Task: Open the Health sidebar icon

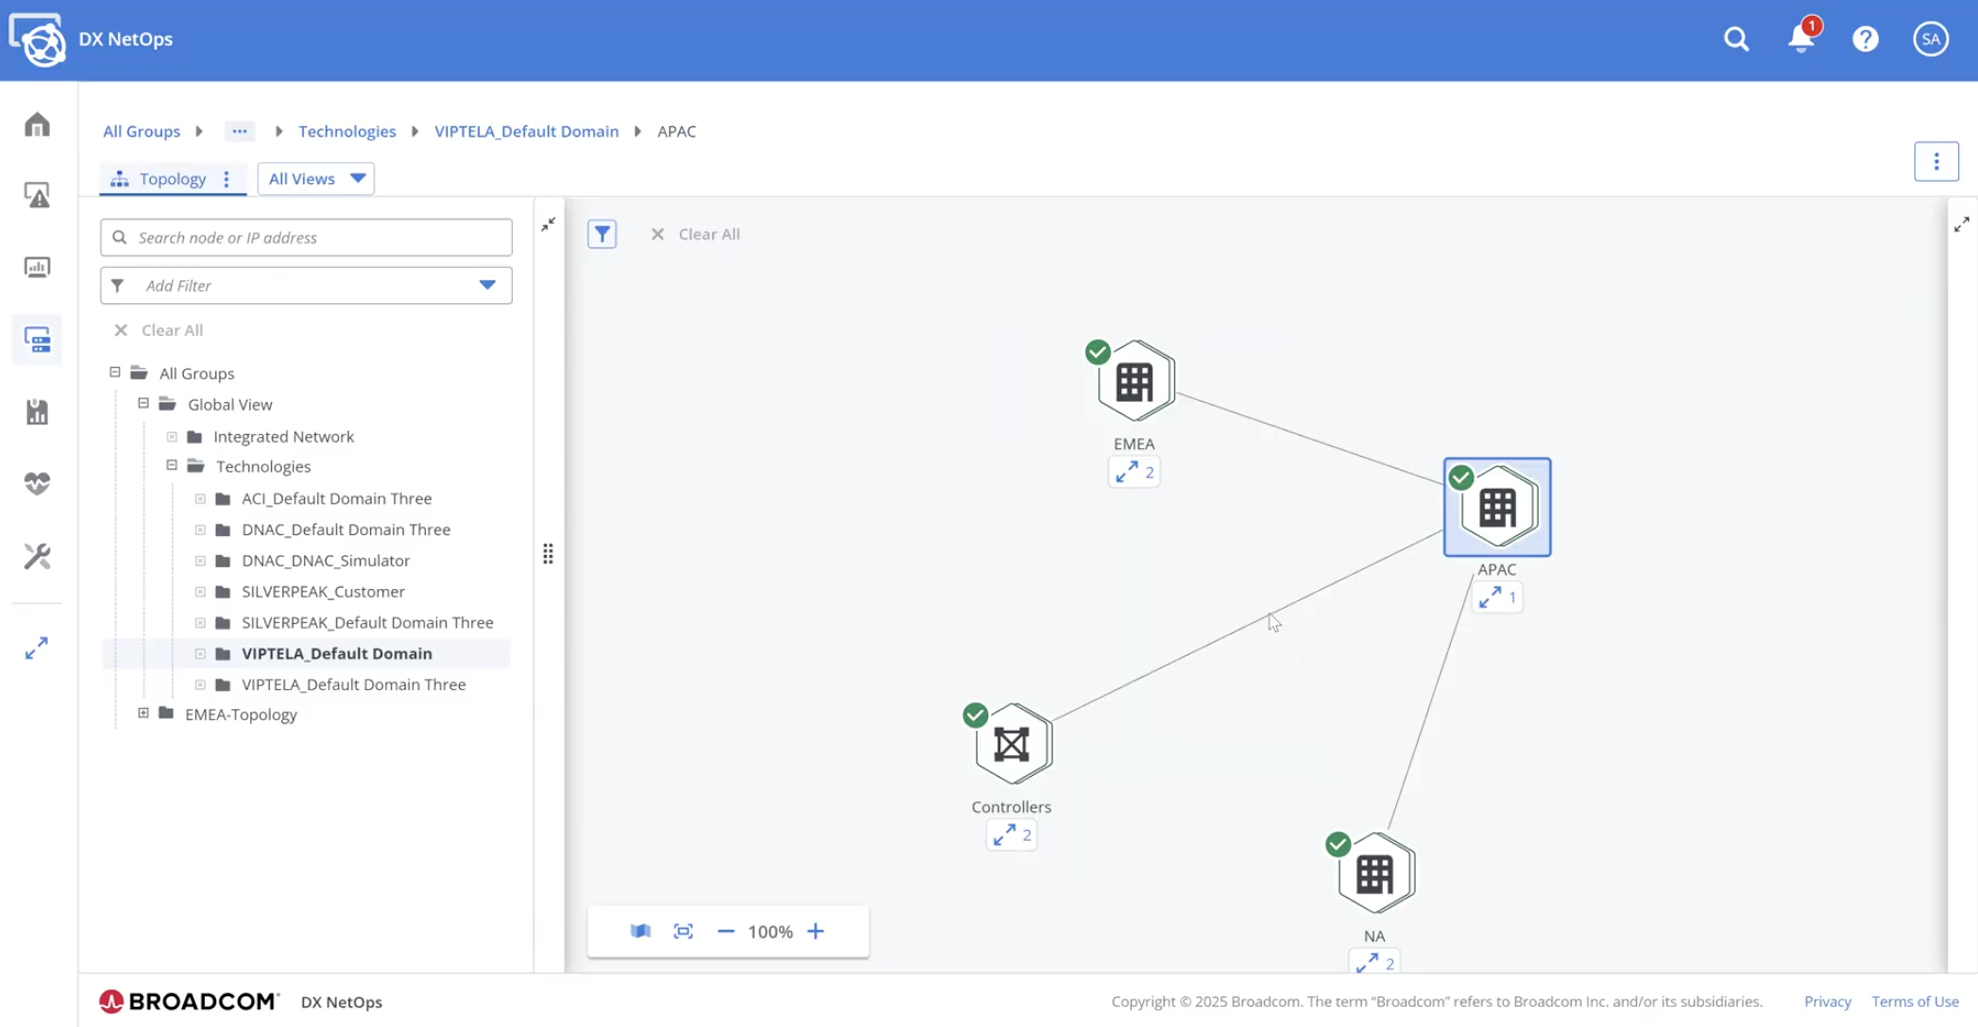Action: [x=37, y=483]
